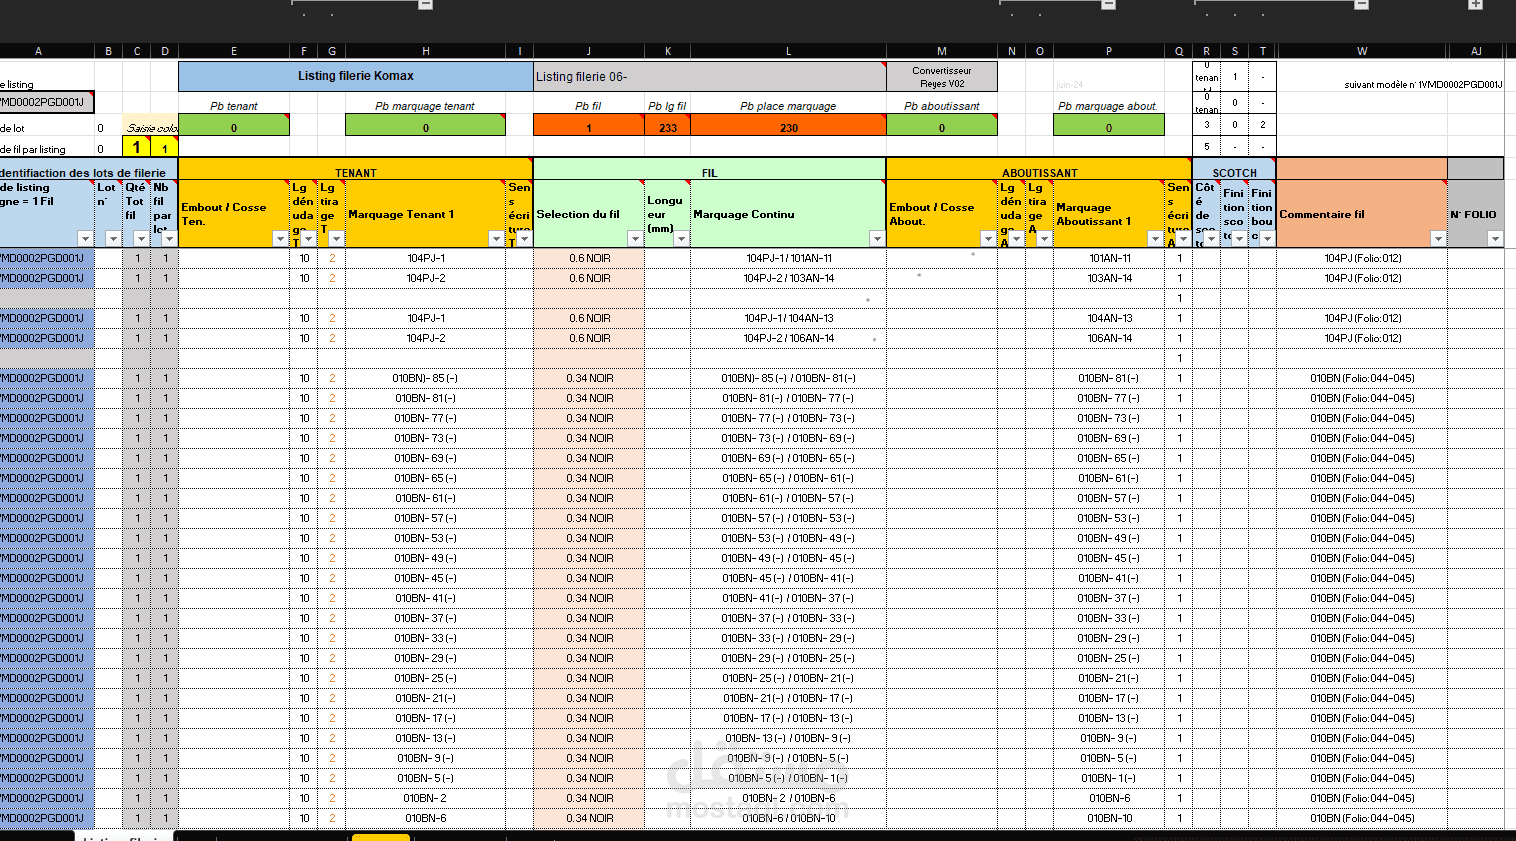The width and height of the screenshot is (1516, 841).
Task: Click the large yellow cell showing 1 in column C
Action: coord(137,147)
